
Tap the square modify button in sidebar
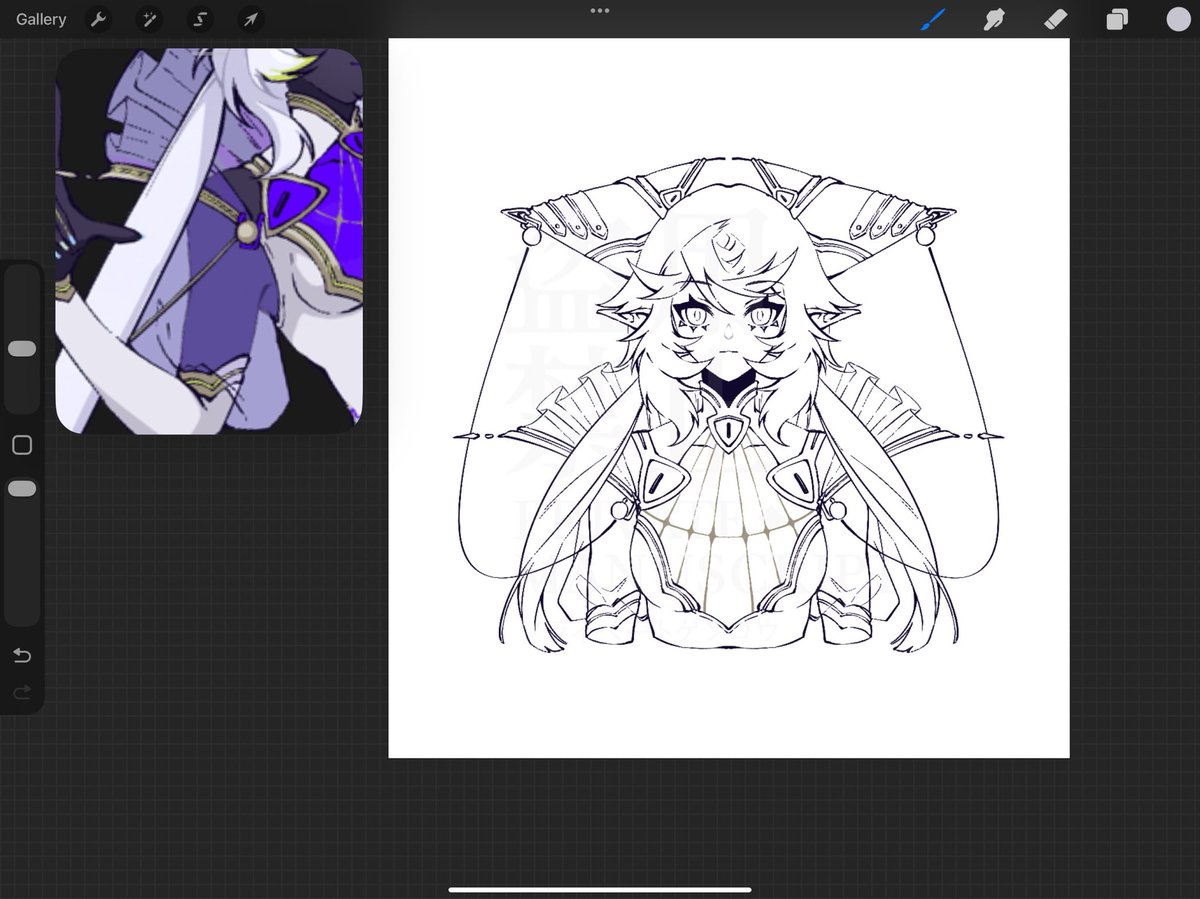coord(22,445)
